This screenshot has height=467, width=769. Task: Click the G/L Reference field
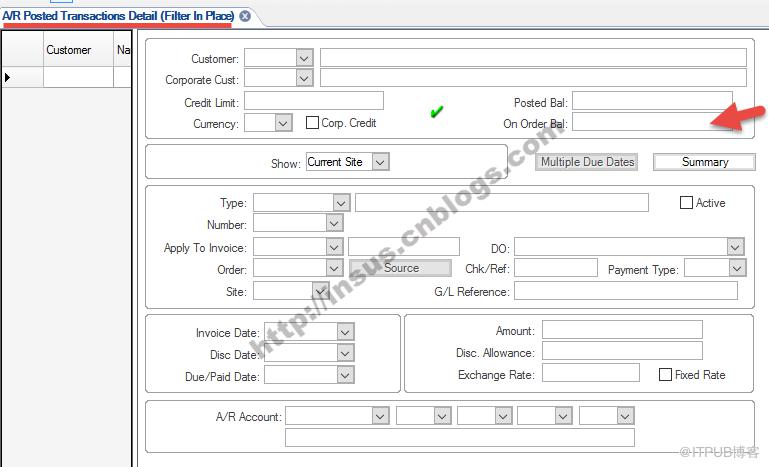click(x=626, y=290)
